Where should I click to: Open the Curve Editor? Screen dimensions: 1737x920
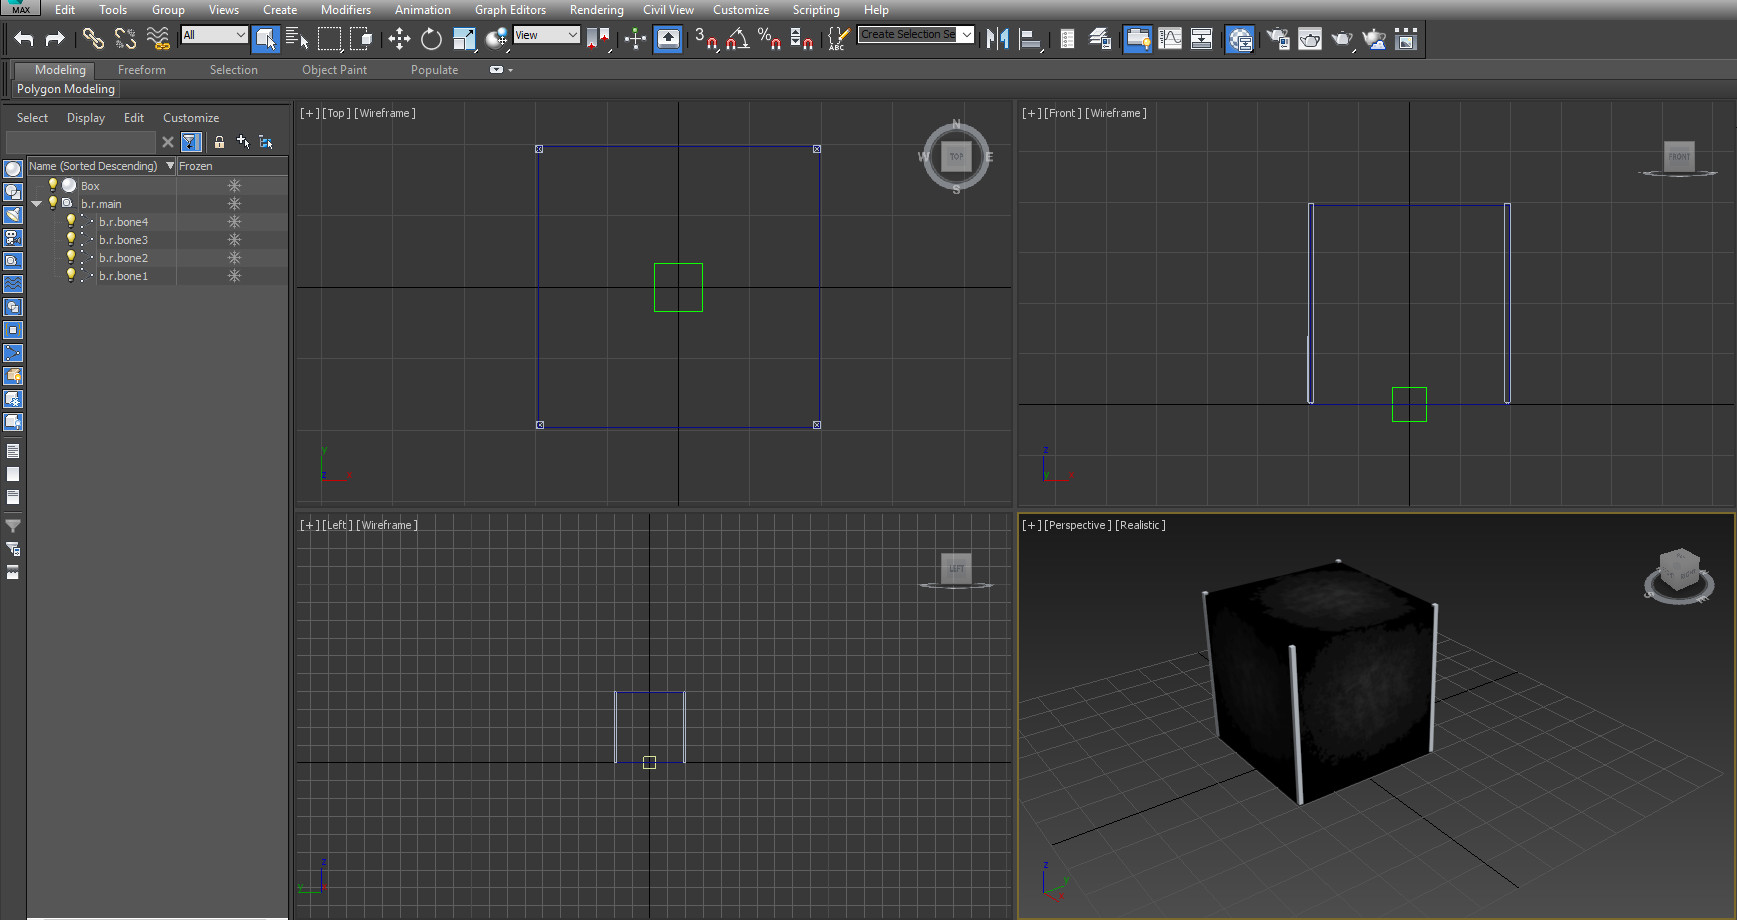tap(1170, 39)
